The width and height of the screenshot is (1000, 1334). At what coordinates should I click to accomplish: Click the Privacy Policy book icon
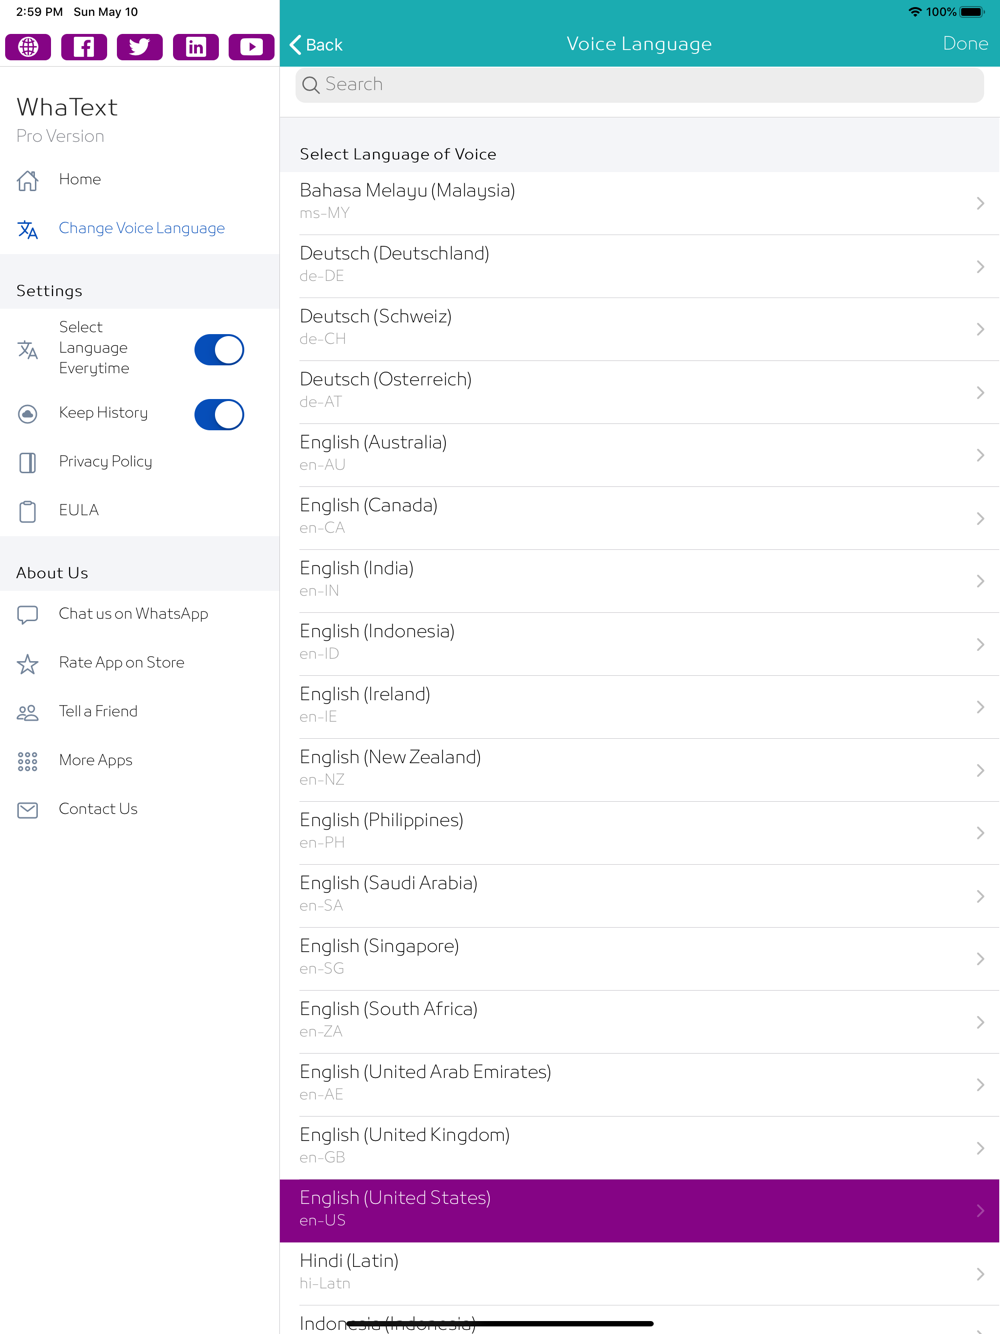click(28, 462)
